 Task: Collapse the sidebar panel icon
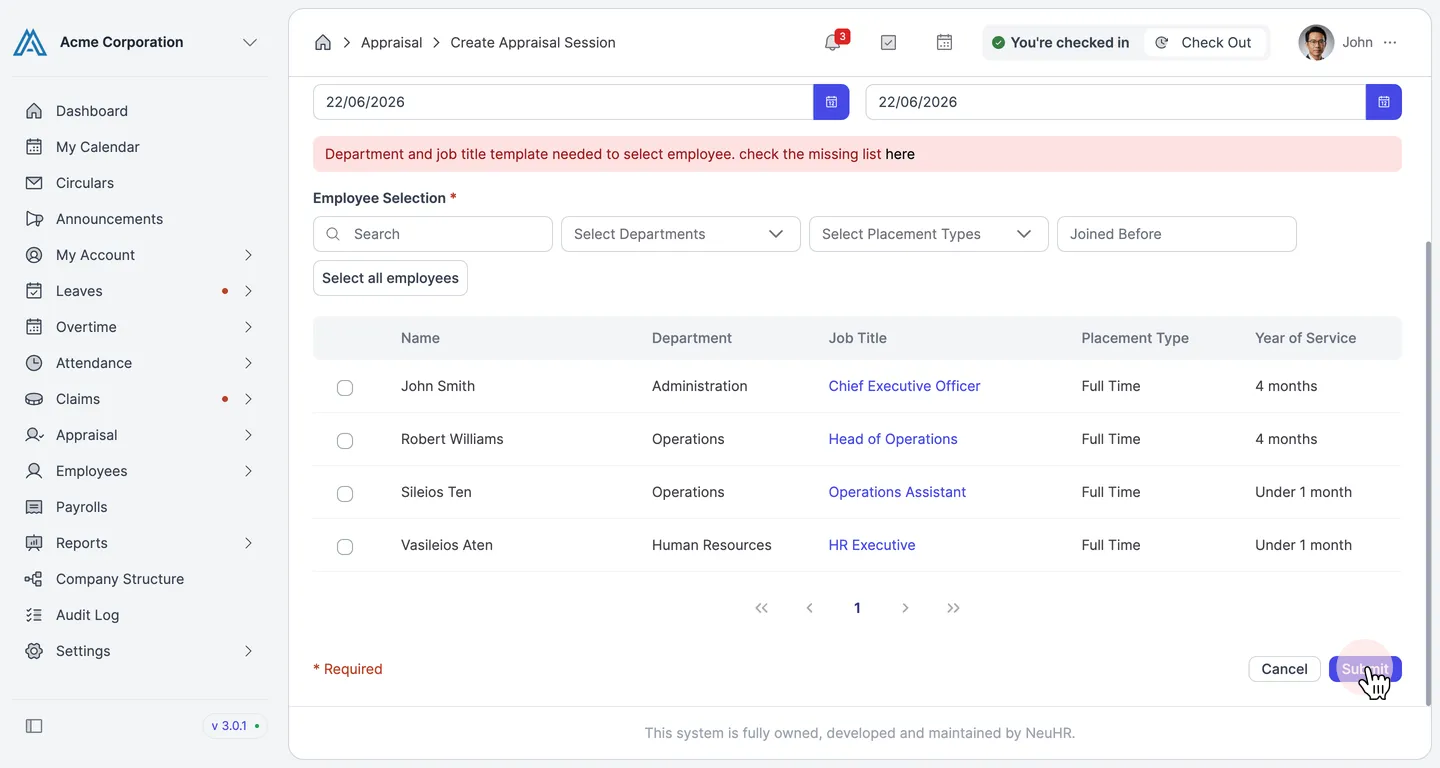point(34,726)
